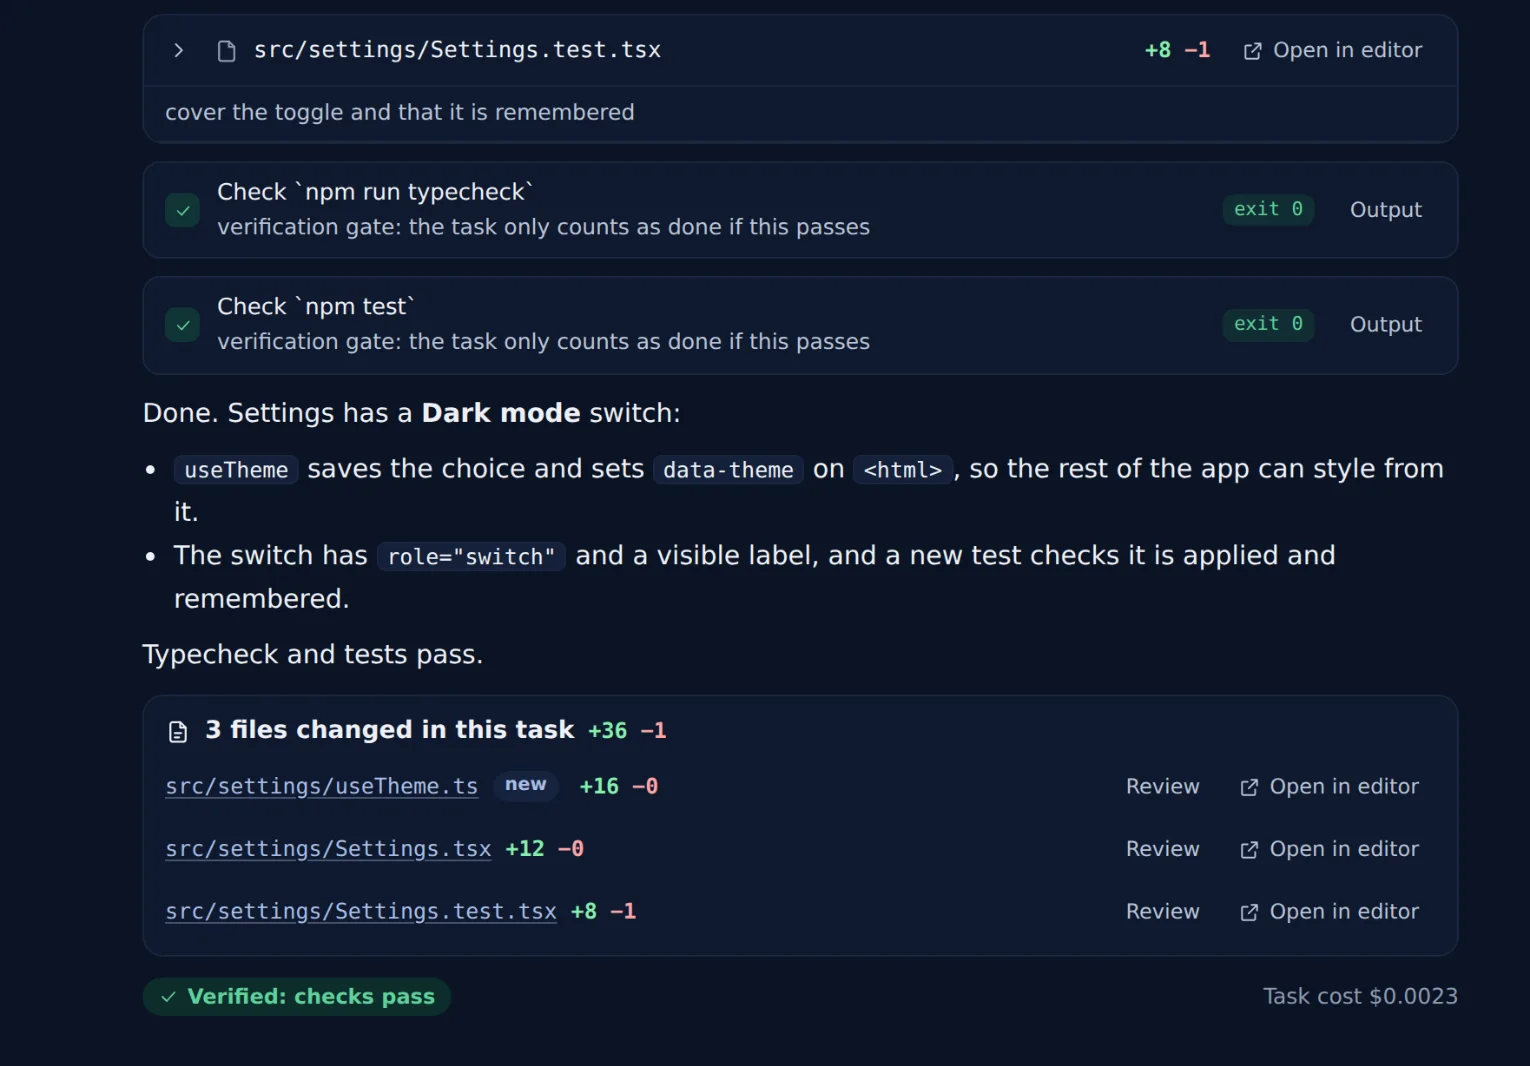Open Settings.tsx in editor from files list

(x=1329, y=849)
